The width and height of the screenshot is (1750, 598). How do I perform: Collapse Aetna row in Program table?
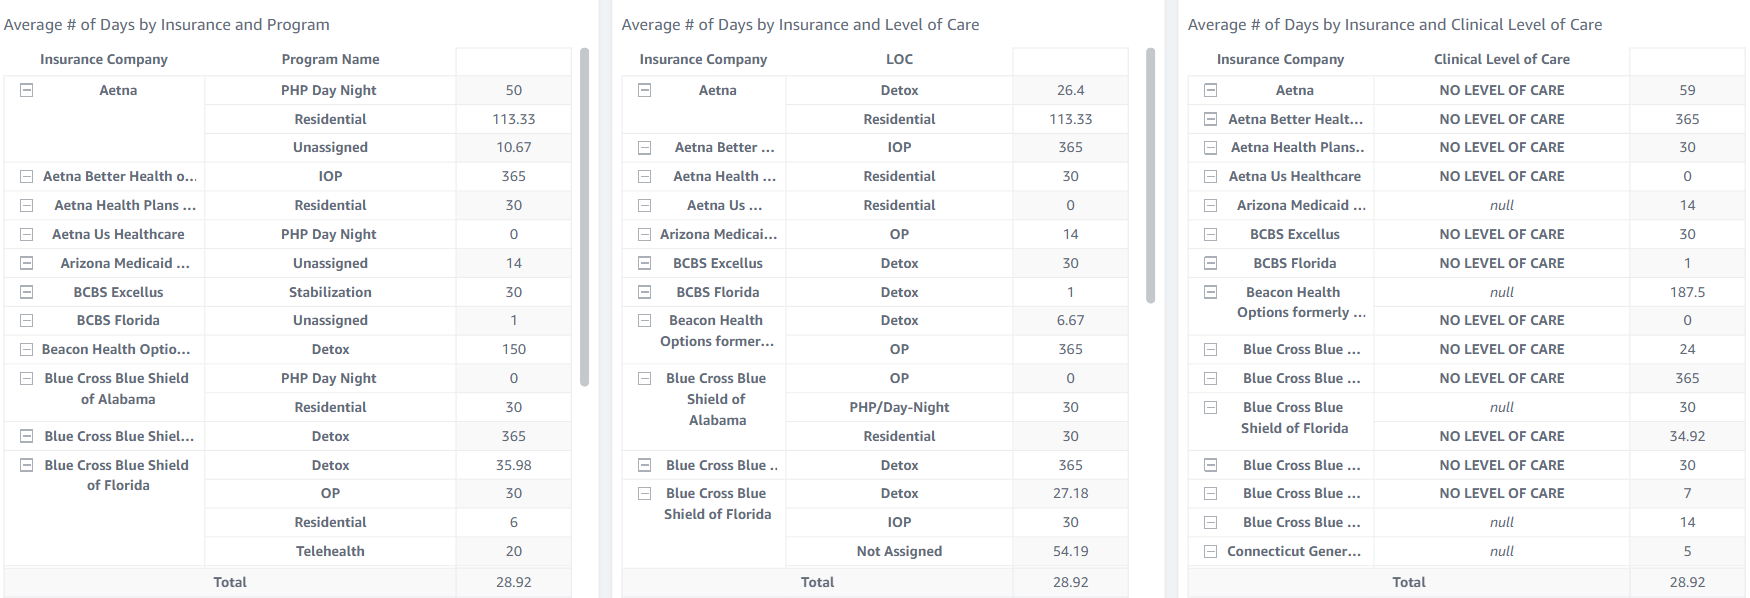coord(27,90)
